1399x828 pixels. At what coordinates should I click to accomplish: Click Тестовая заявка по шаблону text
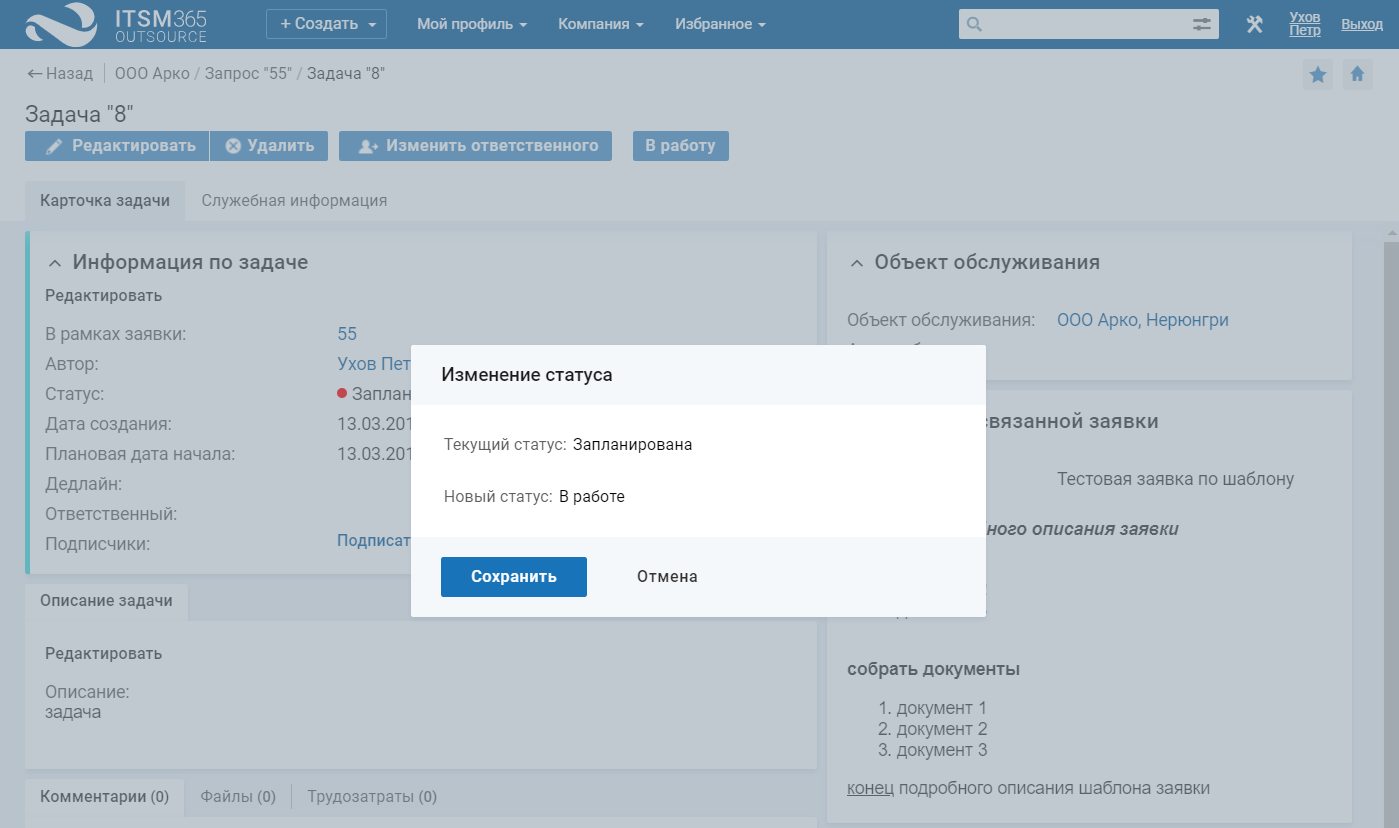tap(1176, 479)
